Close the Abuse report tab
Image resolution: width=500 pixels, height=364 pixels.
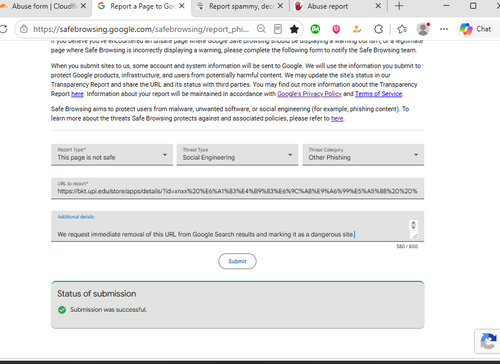click(x=378, y=6)
